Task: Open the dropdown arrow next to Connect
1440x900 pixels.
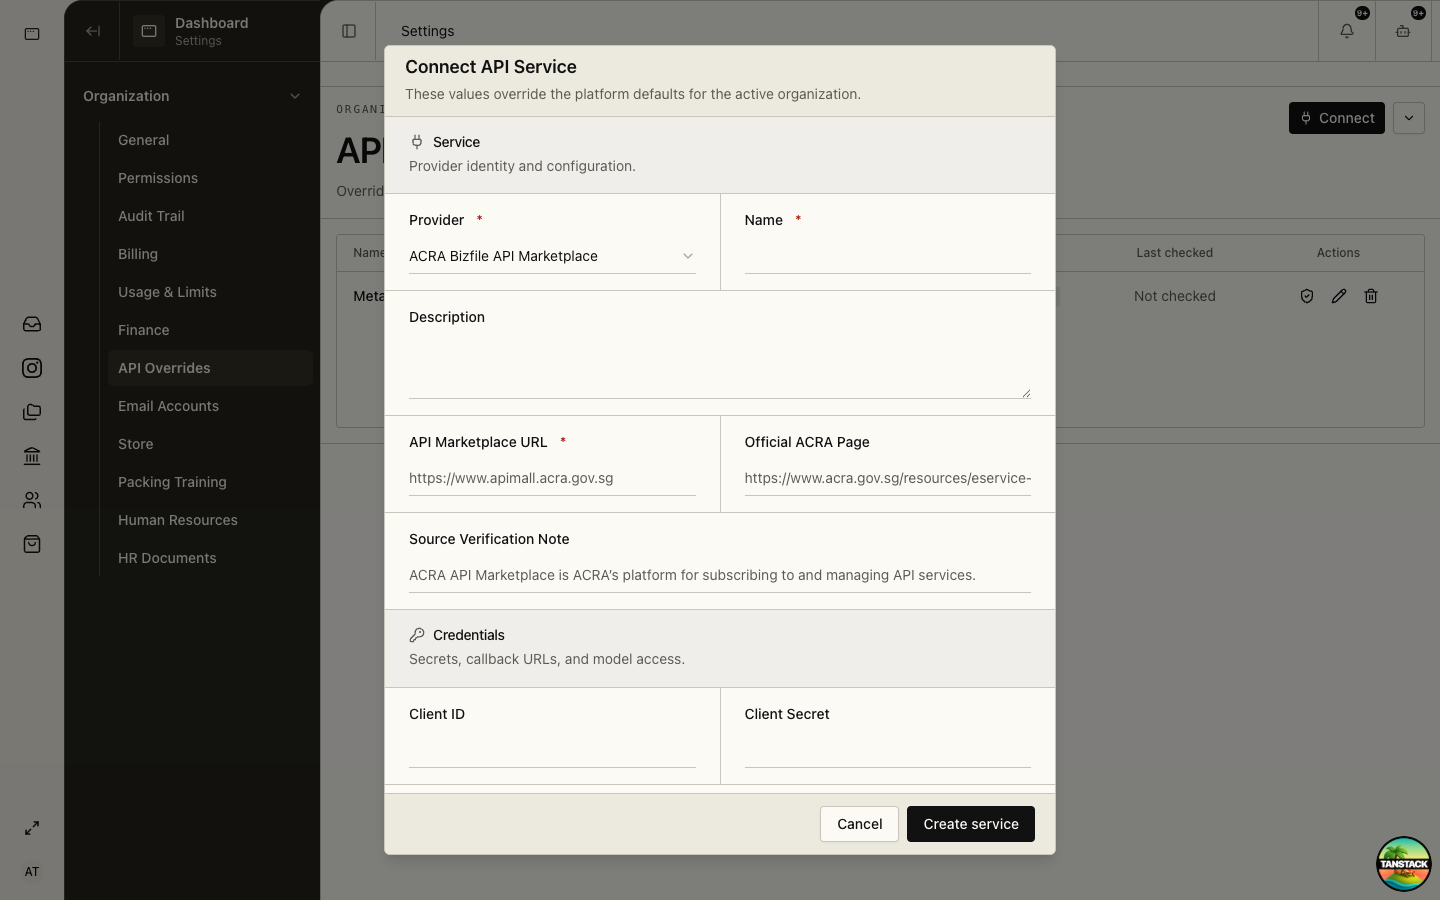Action: [x=1409, y=118]
